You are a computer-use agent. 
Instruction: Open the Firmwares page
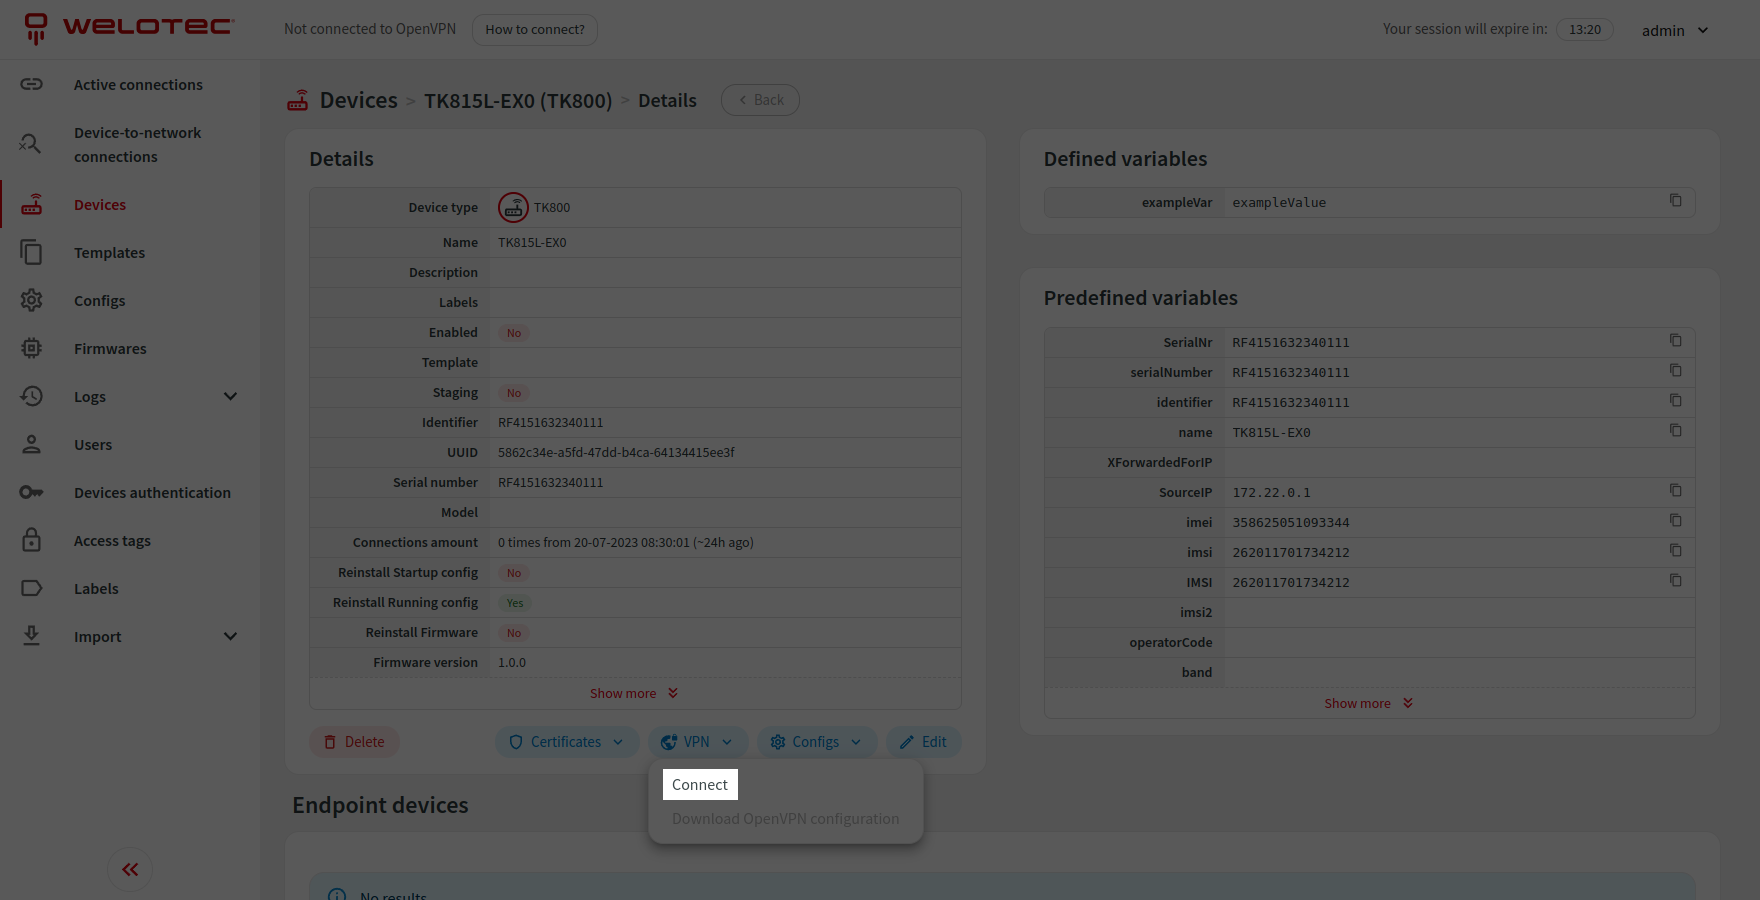coord(110,349)
